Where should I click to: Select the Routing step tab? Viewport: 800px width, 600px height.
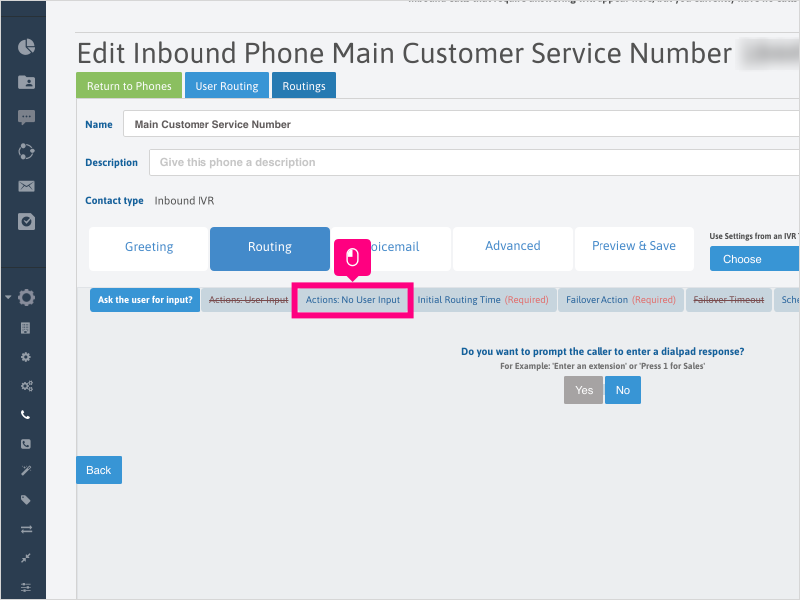[x=270, y=247]
